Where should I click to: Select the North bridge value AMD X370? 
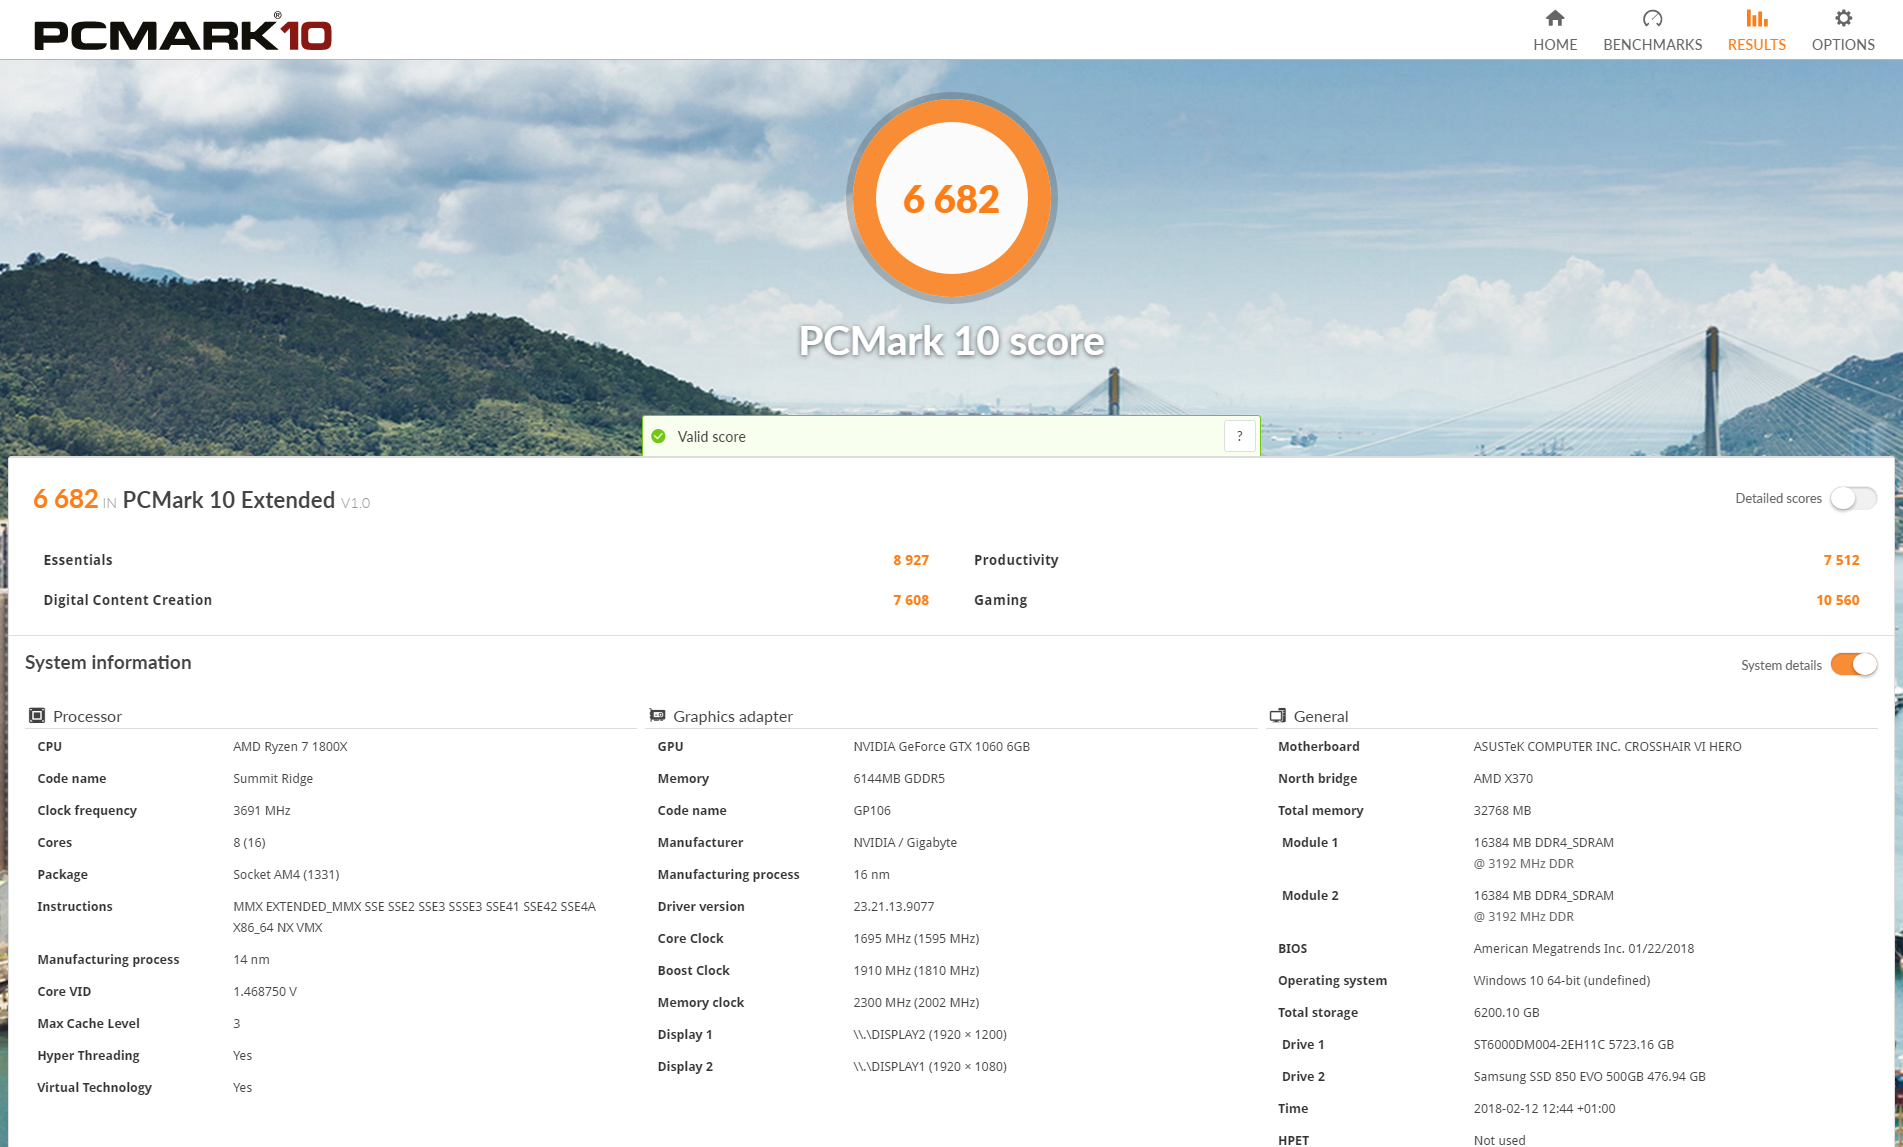click(x=1503, y=779)
